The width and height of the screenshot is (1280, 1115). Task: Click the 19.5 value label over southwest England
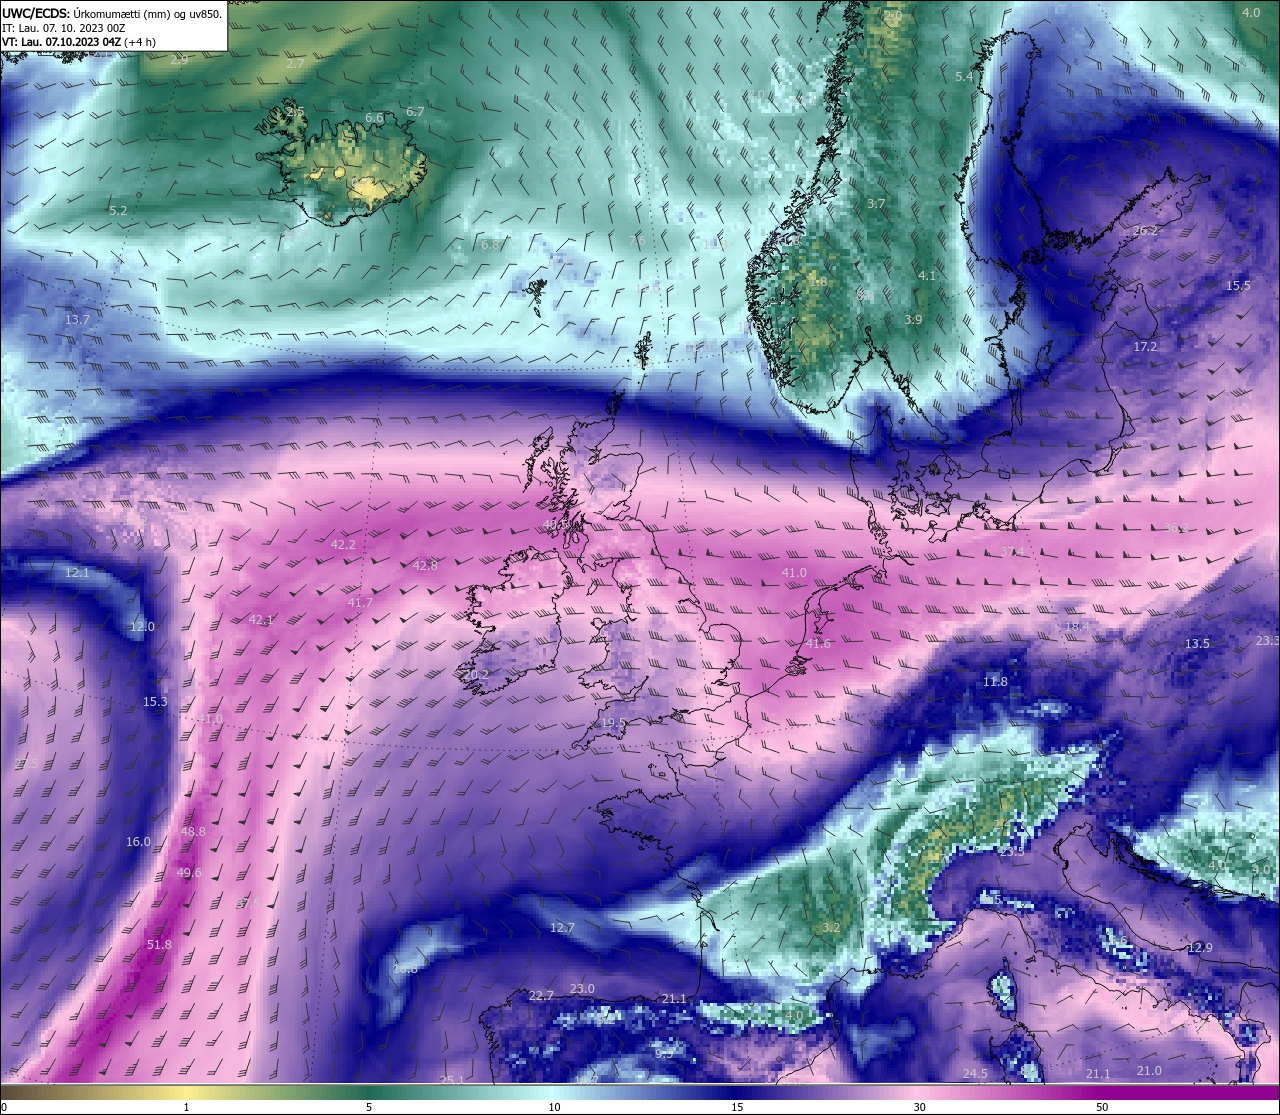(613, 722)
